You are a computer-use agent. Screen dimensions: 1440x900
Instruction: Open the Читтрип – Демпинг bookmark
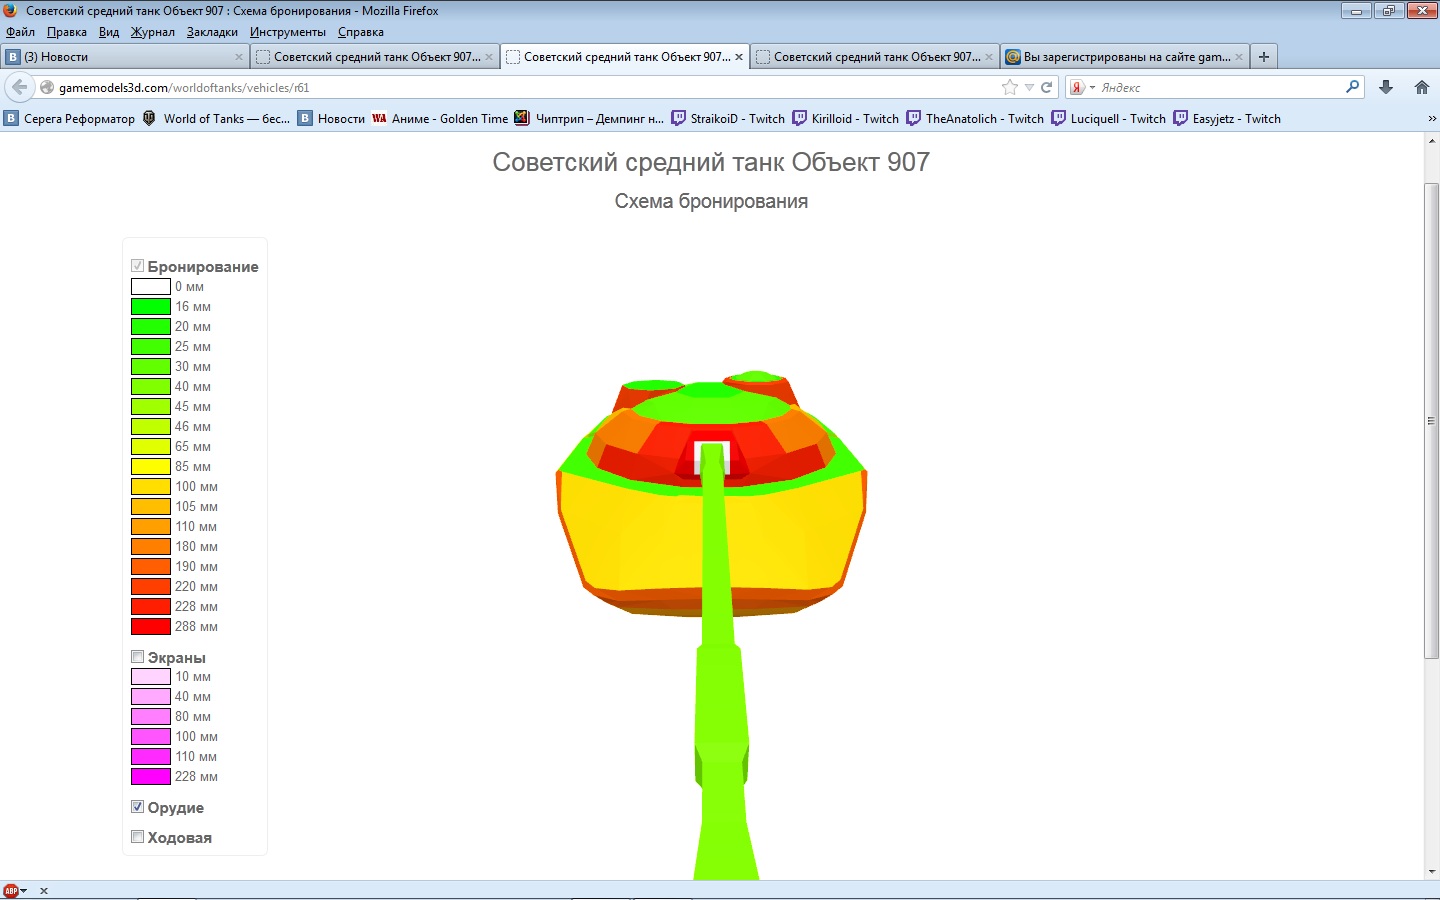(589, 118)
